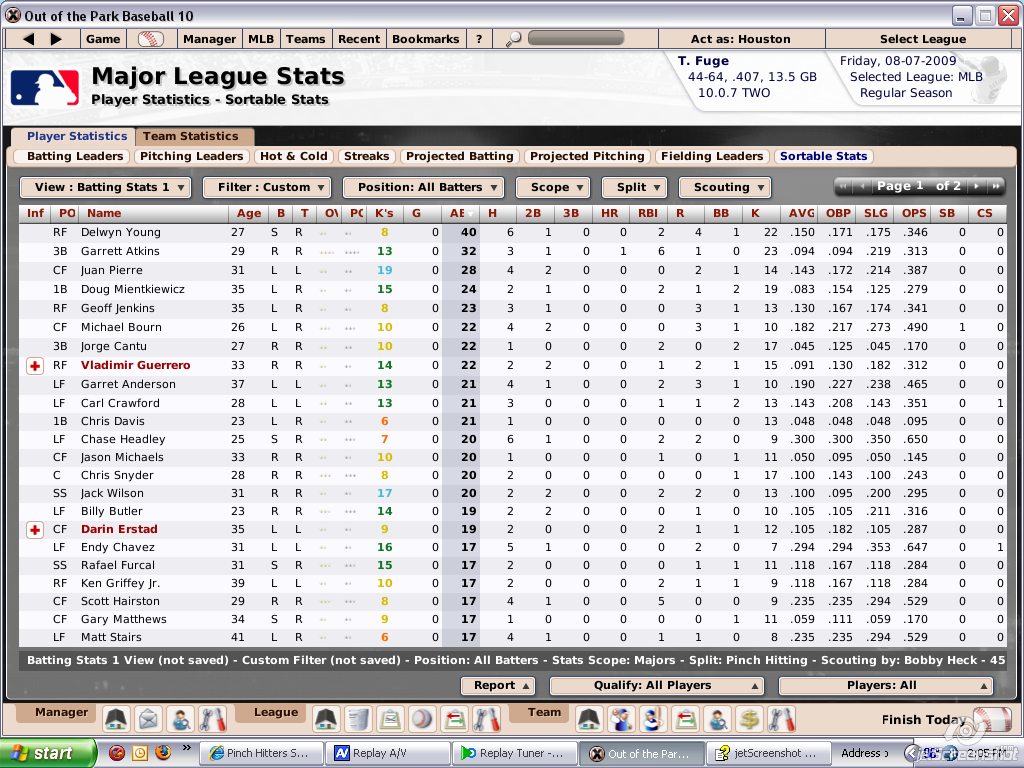Jump to last page of stats
Viewport: 1024px width, 768px height.
pyautogui.click(x=994, y=186)
